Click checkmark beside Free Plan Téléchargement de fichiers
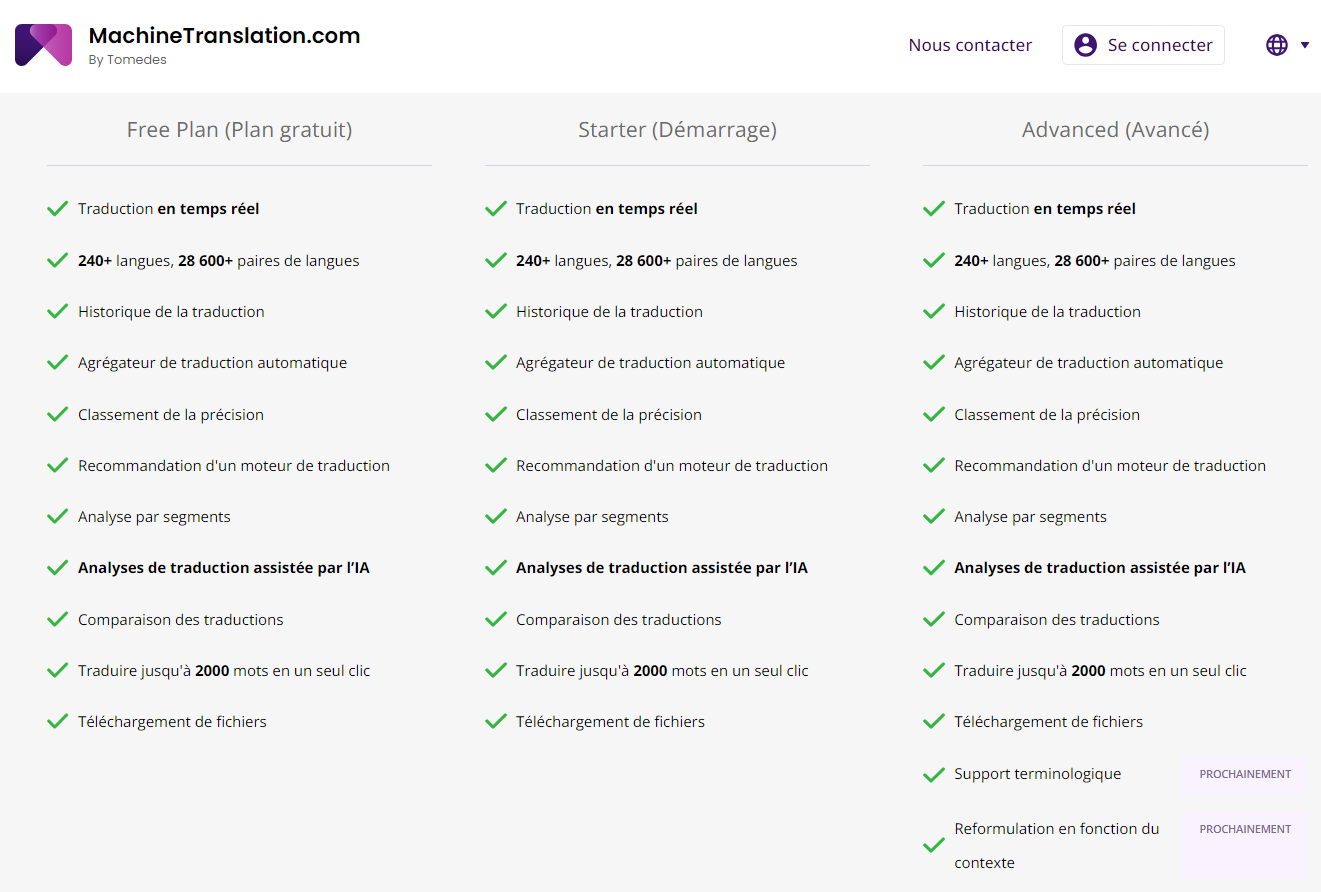1321x892 pixels. [58, 722]
